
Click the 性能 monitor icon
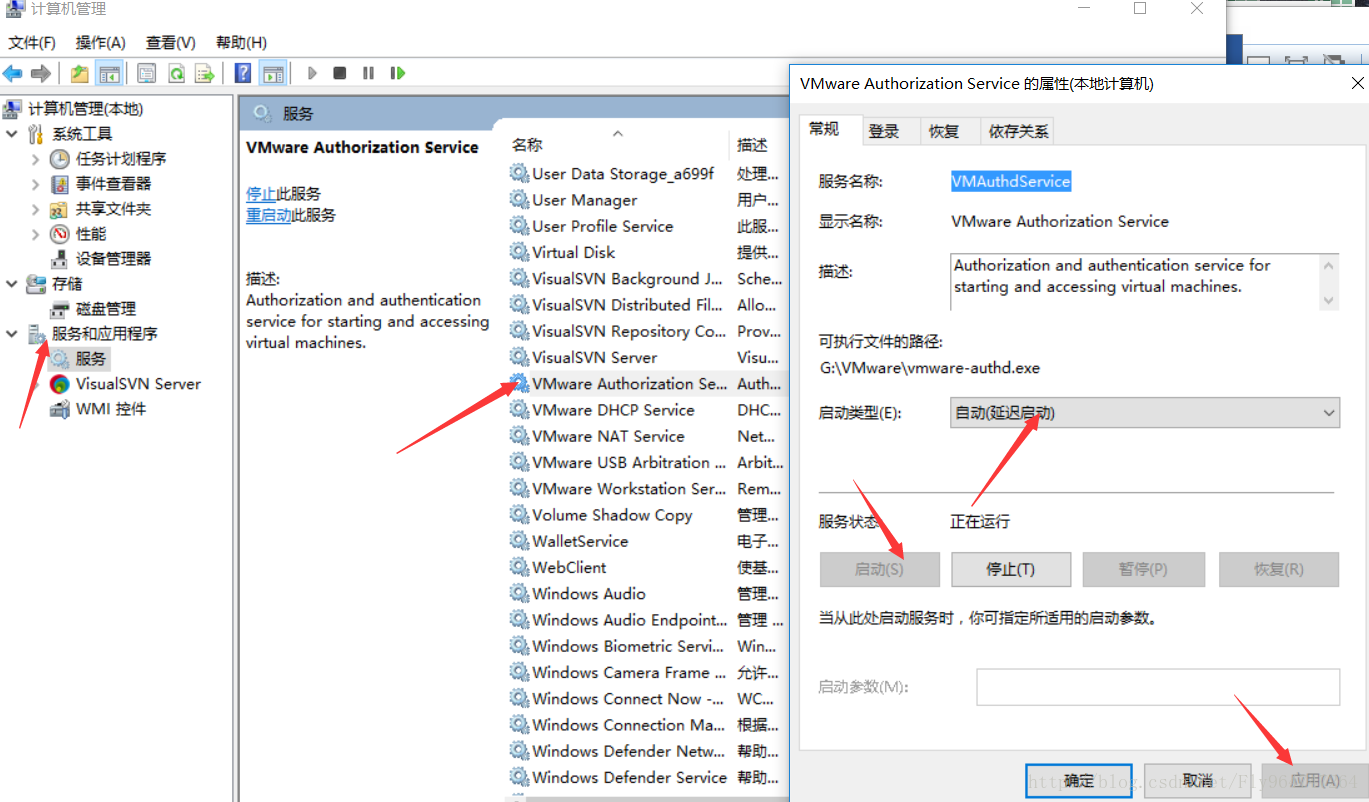click(x=60, y=233)
